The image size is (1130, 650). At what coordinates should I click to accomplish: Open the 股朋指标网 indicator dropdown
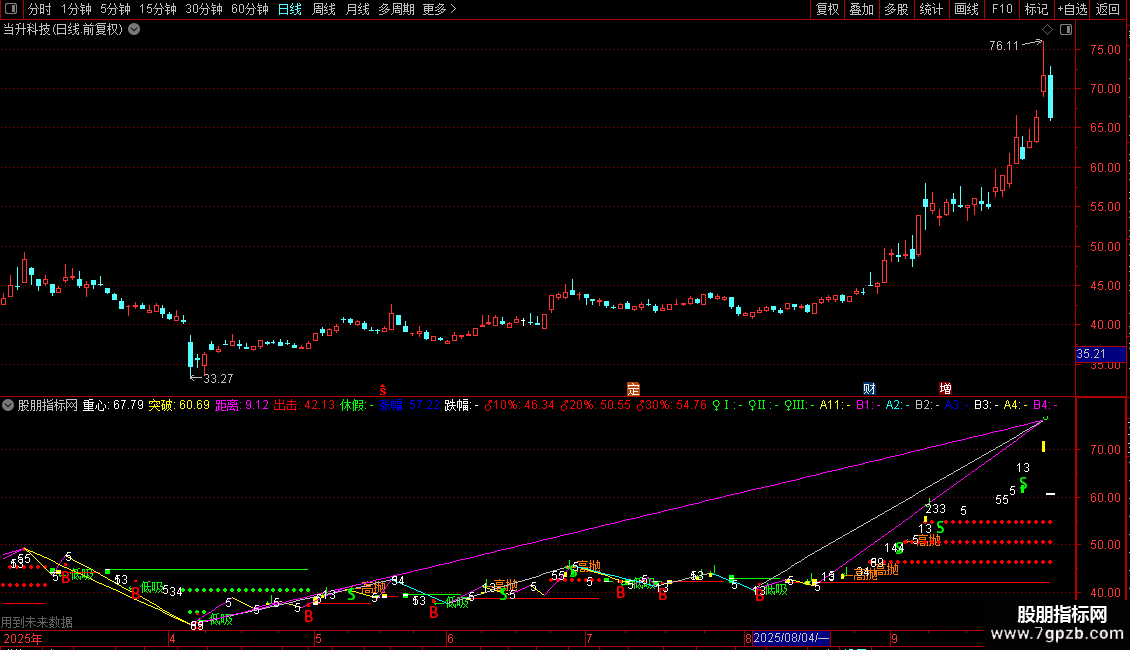point(8,405)
